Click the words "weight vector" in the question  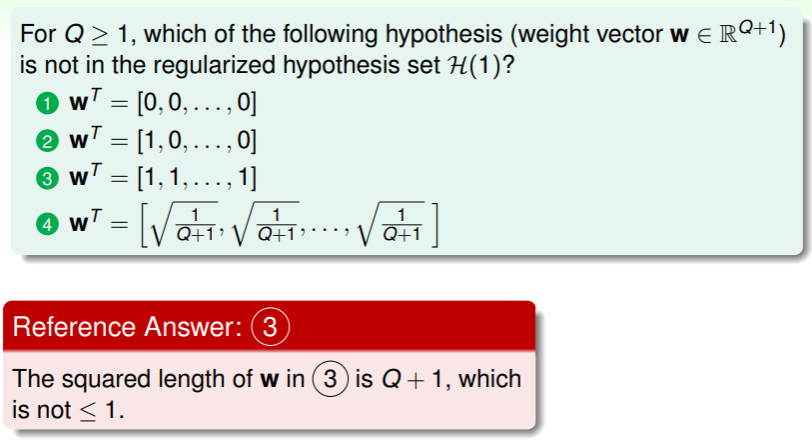(x=584, y=36)
